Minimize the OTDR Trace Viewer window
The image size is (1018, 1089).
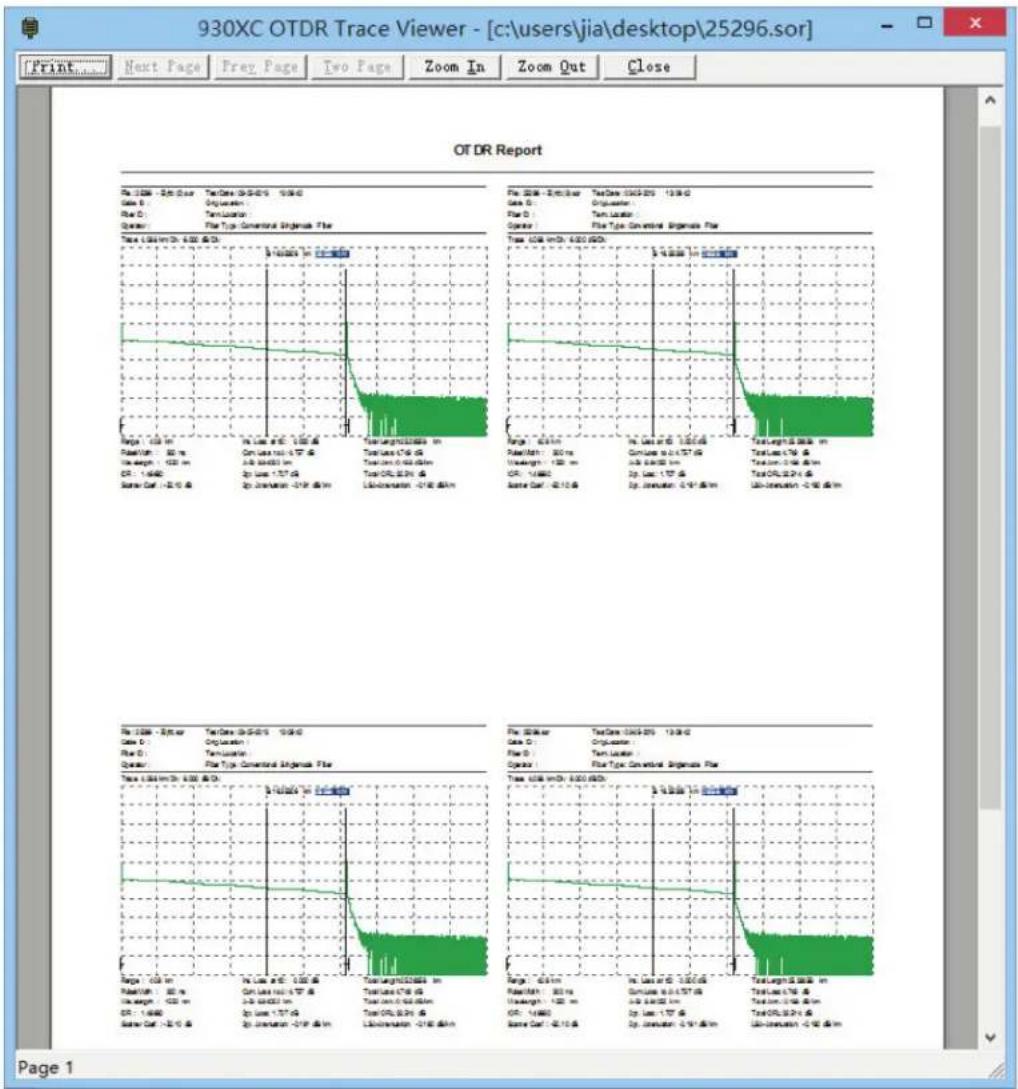coord(887,26)
